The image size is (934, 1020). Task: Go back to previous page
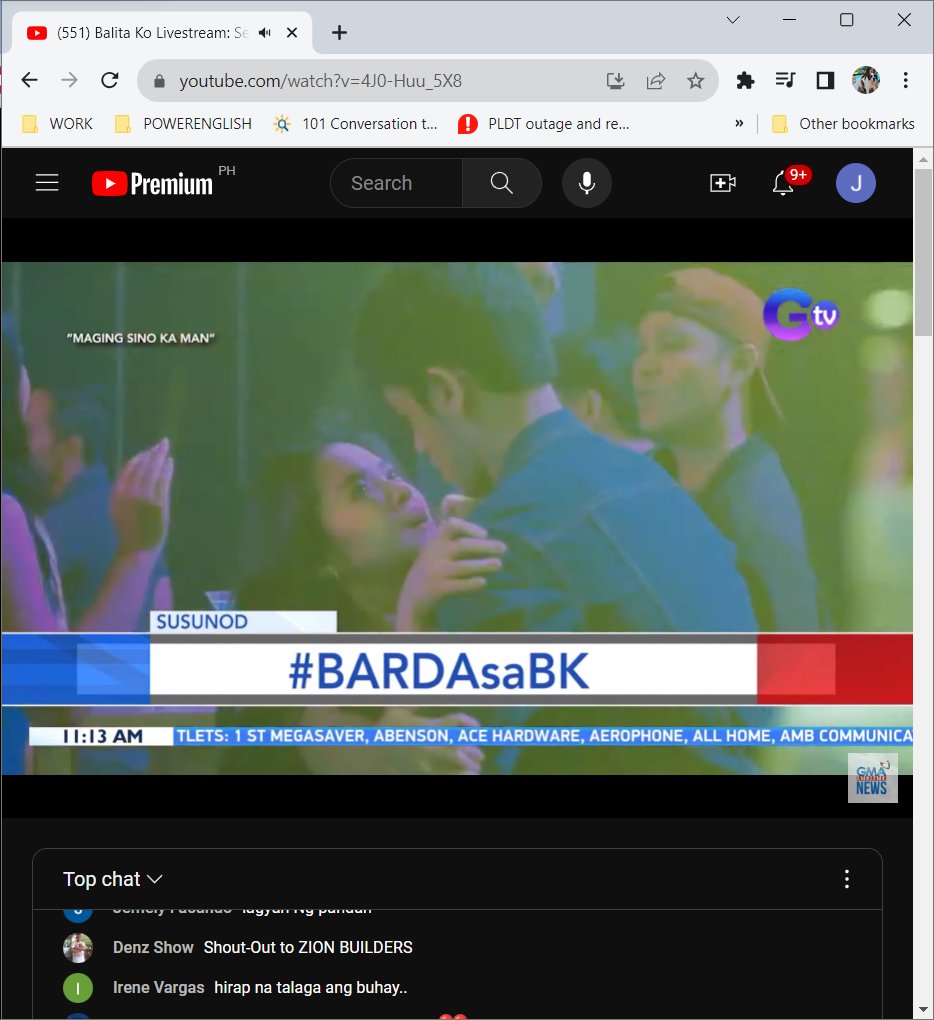pyautogui.click(x=30, y=80)
